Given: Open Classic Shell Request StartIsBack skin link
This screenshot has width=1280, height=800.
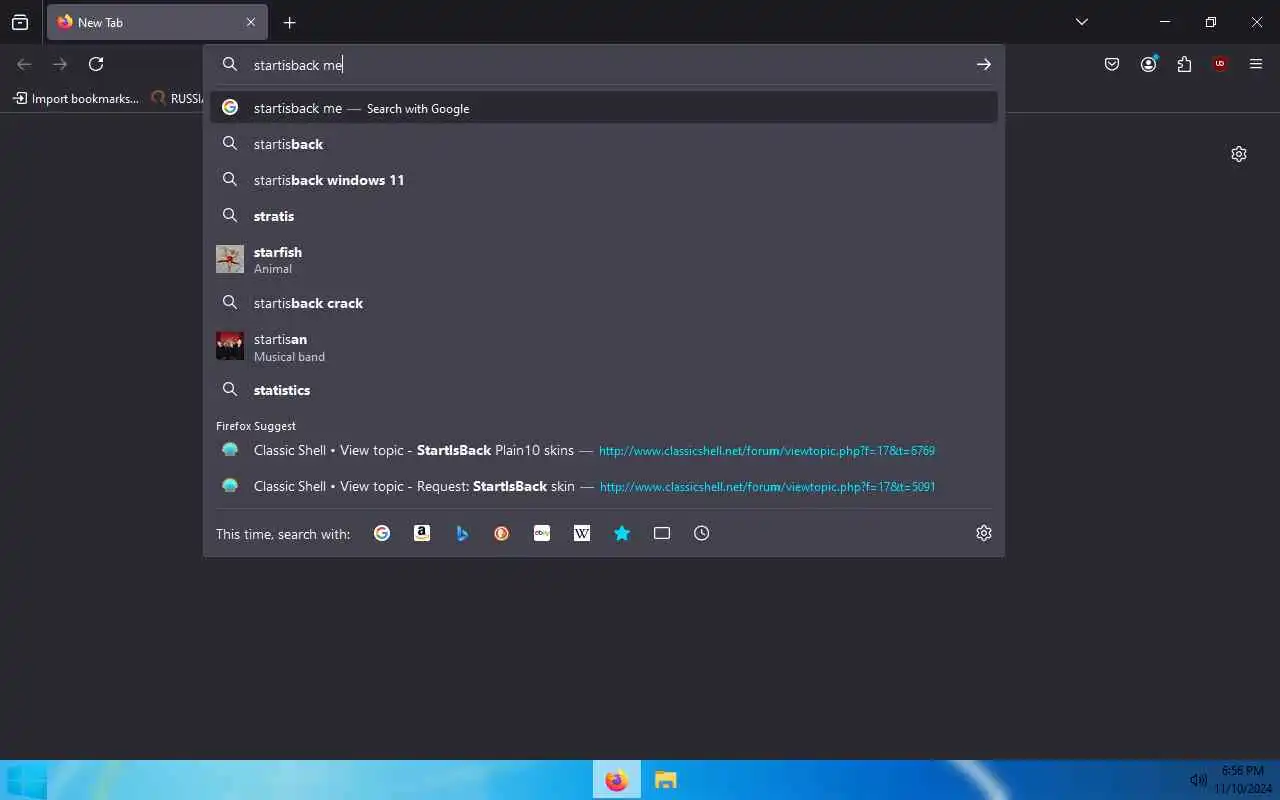Looking at the screenshot, I should click(604, 486).
